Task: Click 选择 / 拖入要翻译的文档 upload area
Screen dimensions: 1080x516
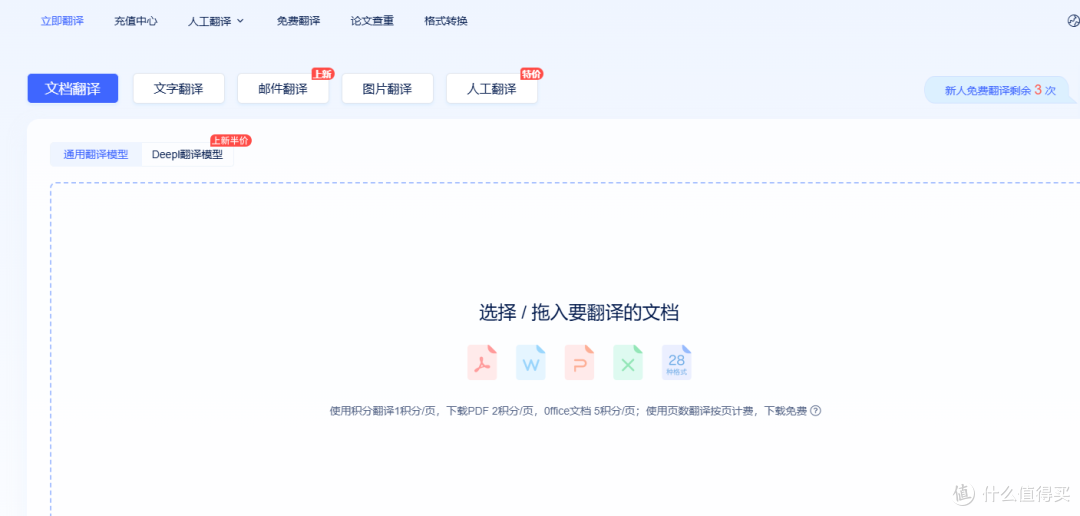Action: click(579, 313)
